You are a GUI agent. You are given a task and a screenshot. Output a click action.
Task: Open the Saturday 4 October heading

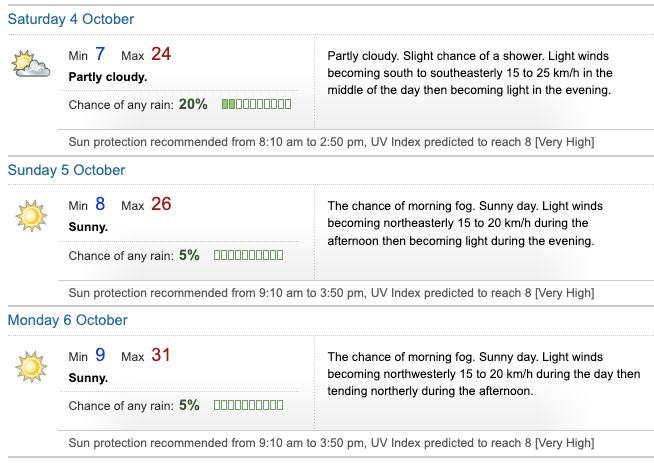pos(71,19)
